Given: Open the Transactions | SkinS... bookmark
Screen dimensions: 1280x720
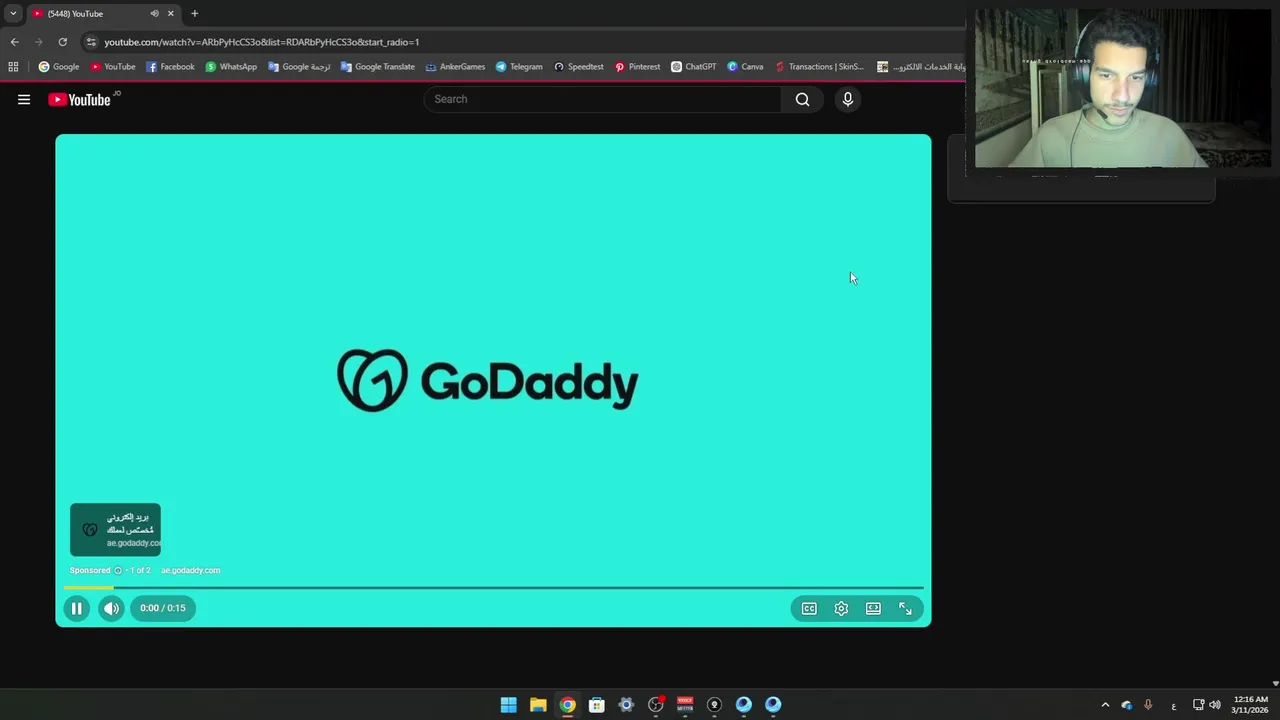Looking at the screenshot, I should tap(819, 67).
